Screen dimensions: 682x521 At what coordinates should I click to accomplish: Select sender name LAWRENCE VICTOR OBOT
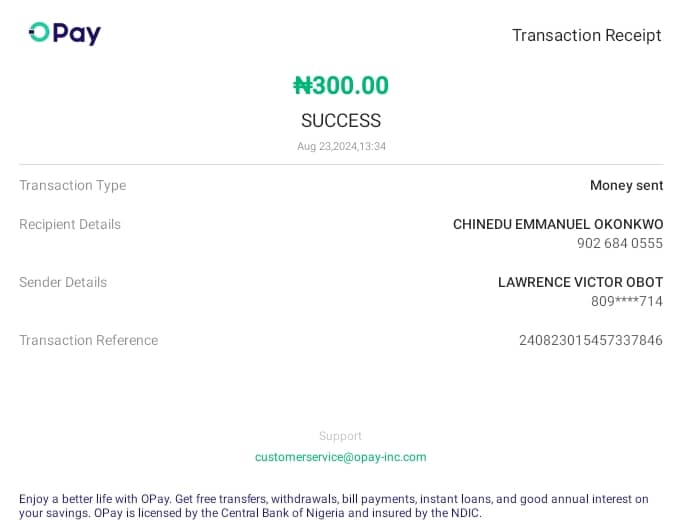pos(580,282)
